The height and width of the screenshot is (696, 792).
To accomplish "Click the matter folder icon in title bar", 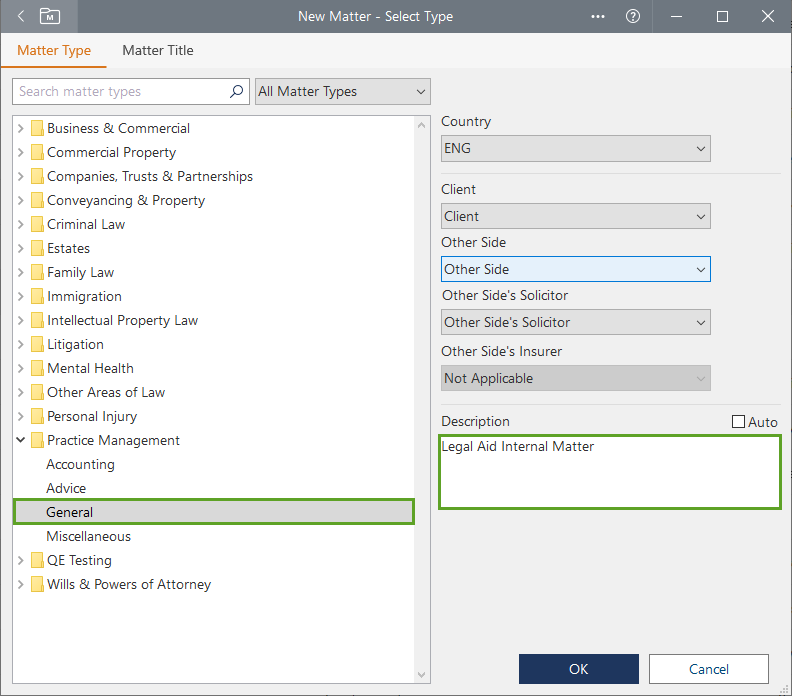I will click(x=49, y=16).
